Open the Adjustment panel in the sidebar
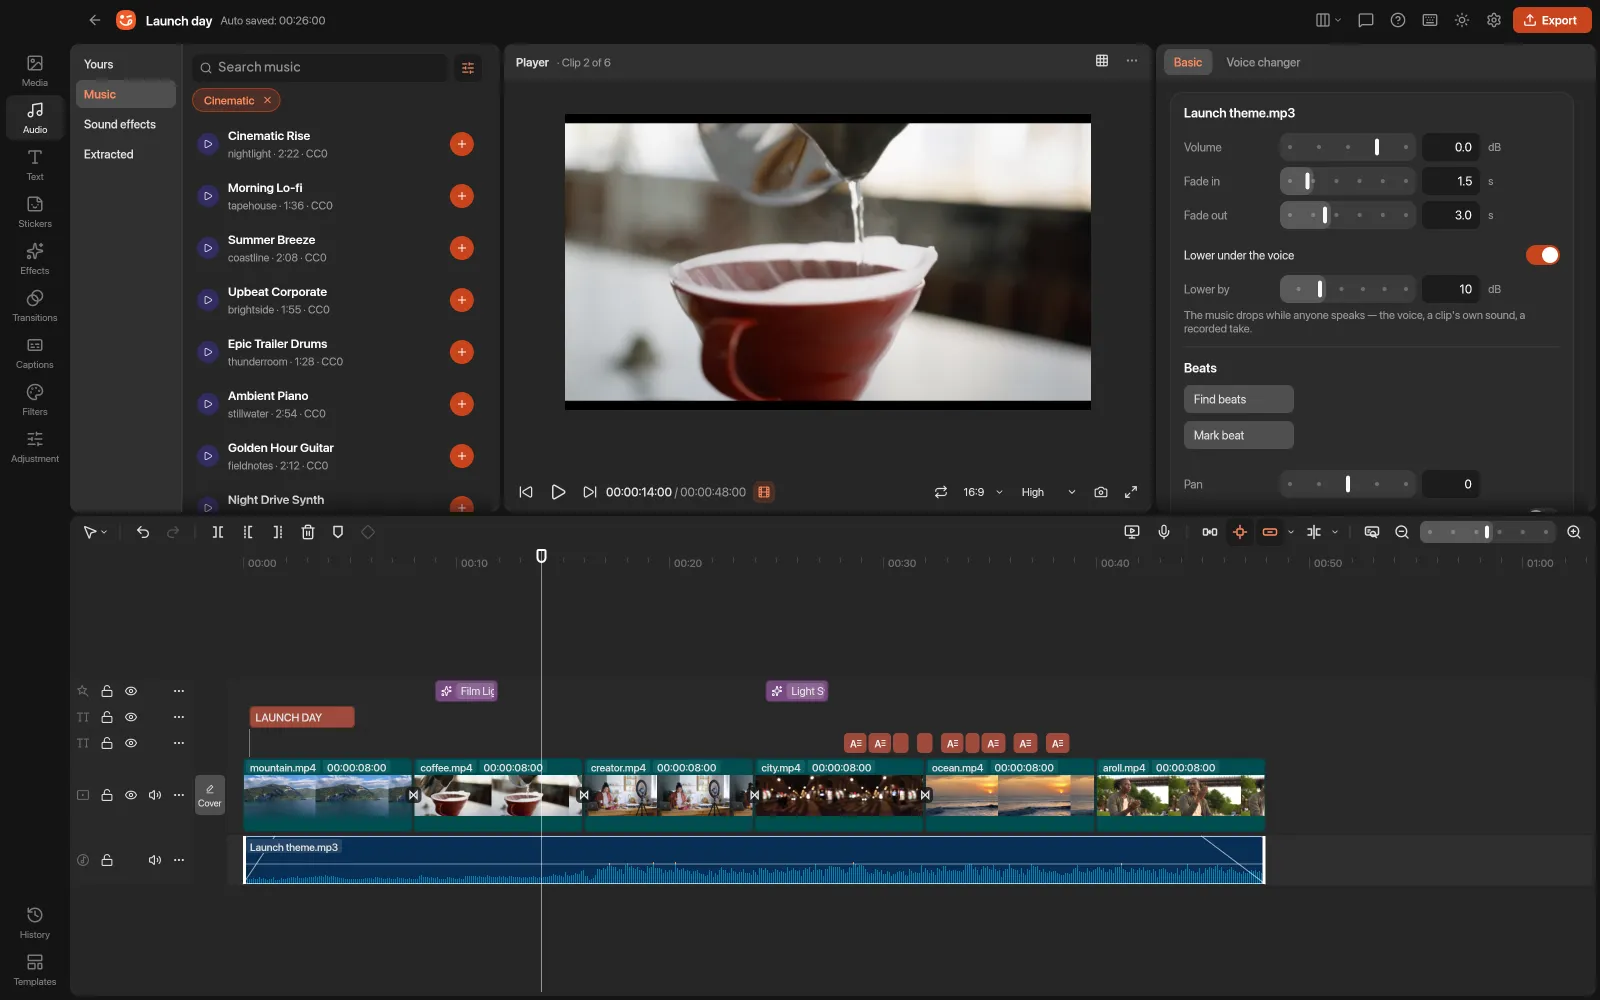The width and height of the screenshot is (1600, 1000). click(35, 446)
